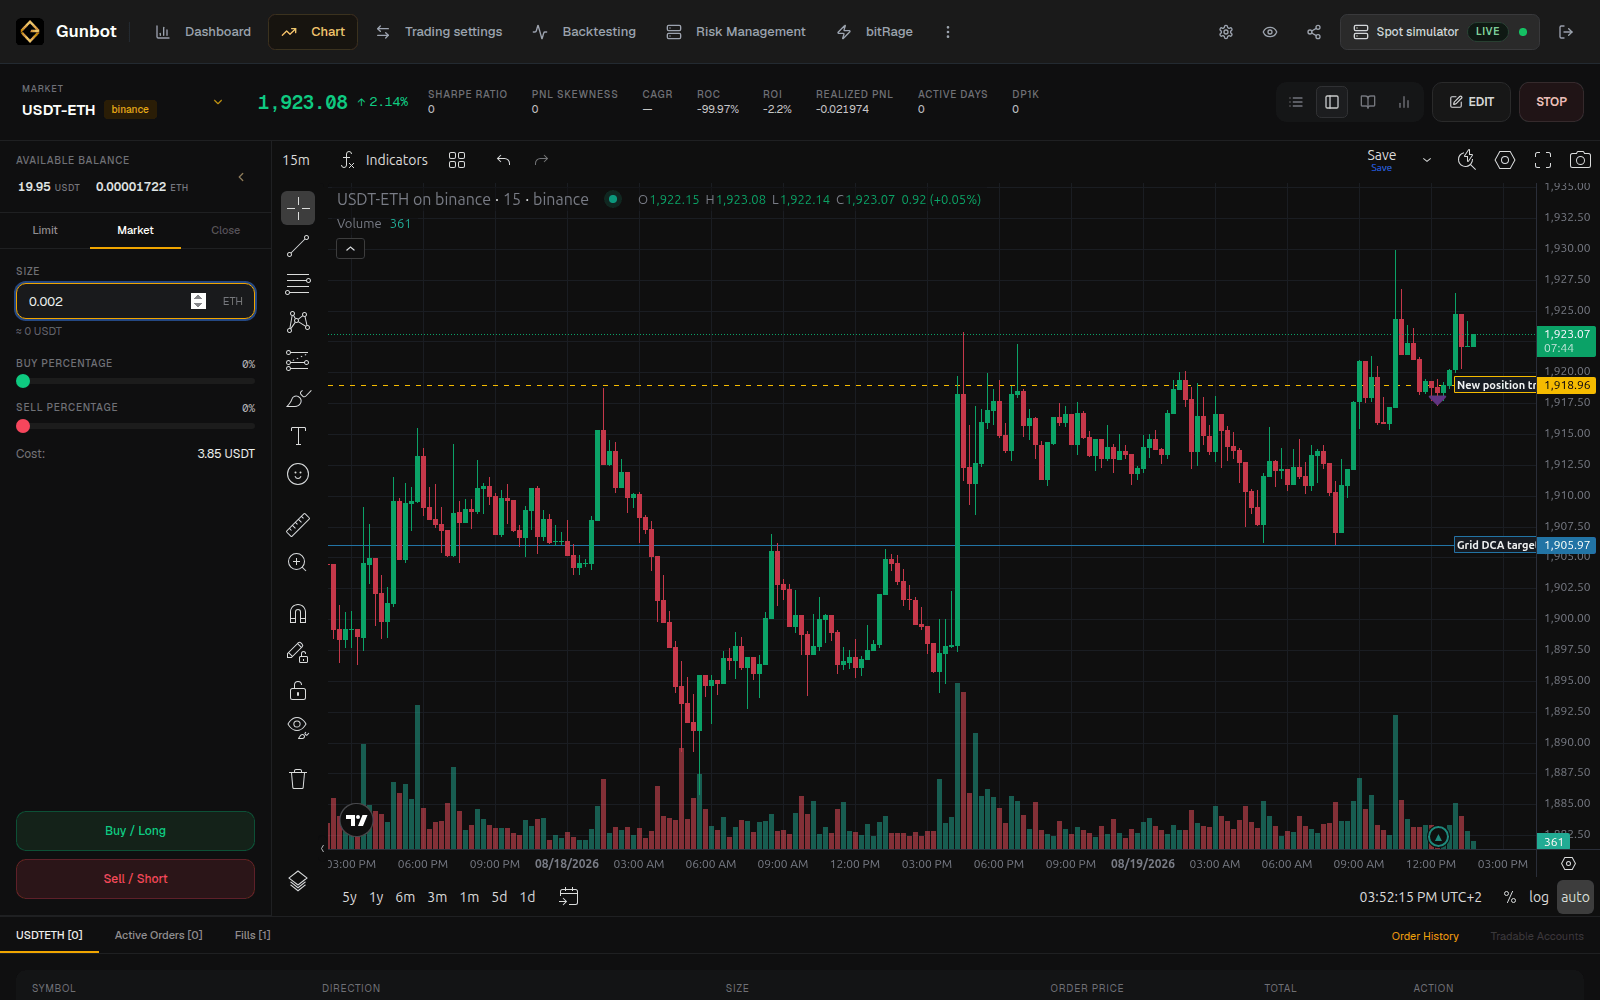Toggle log scale on price axis

click(x=1539, y=897)
